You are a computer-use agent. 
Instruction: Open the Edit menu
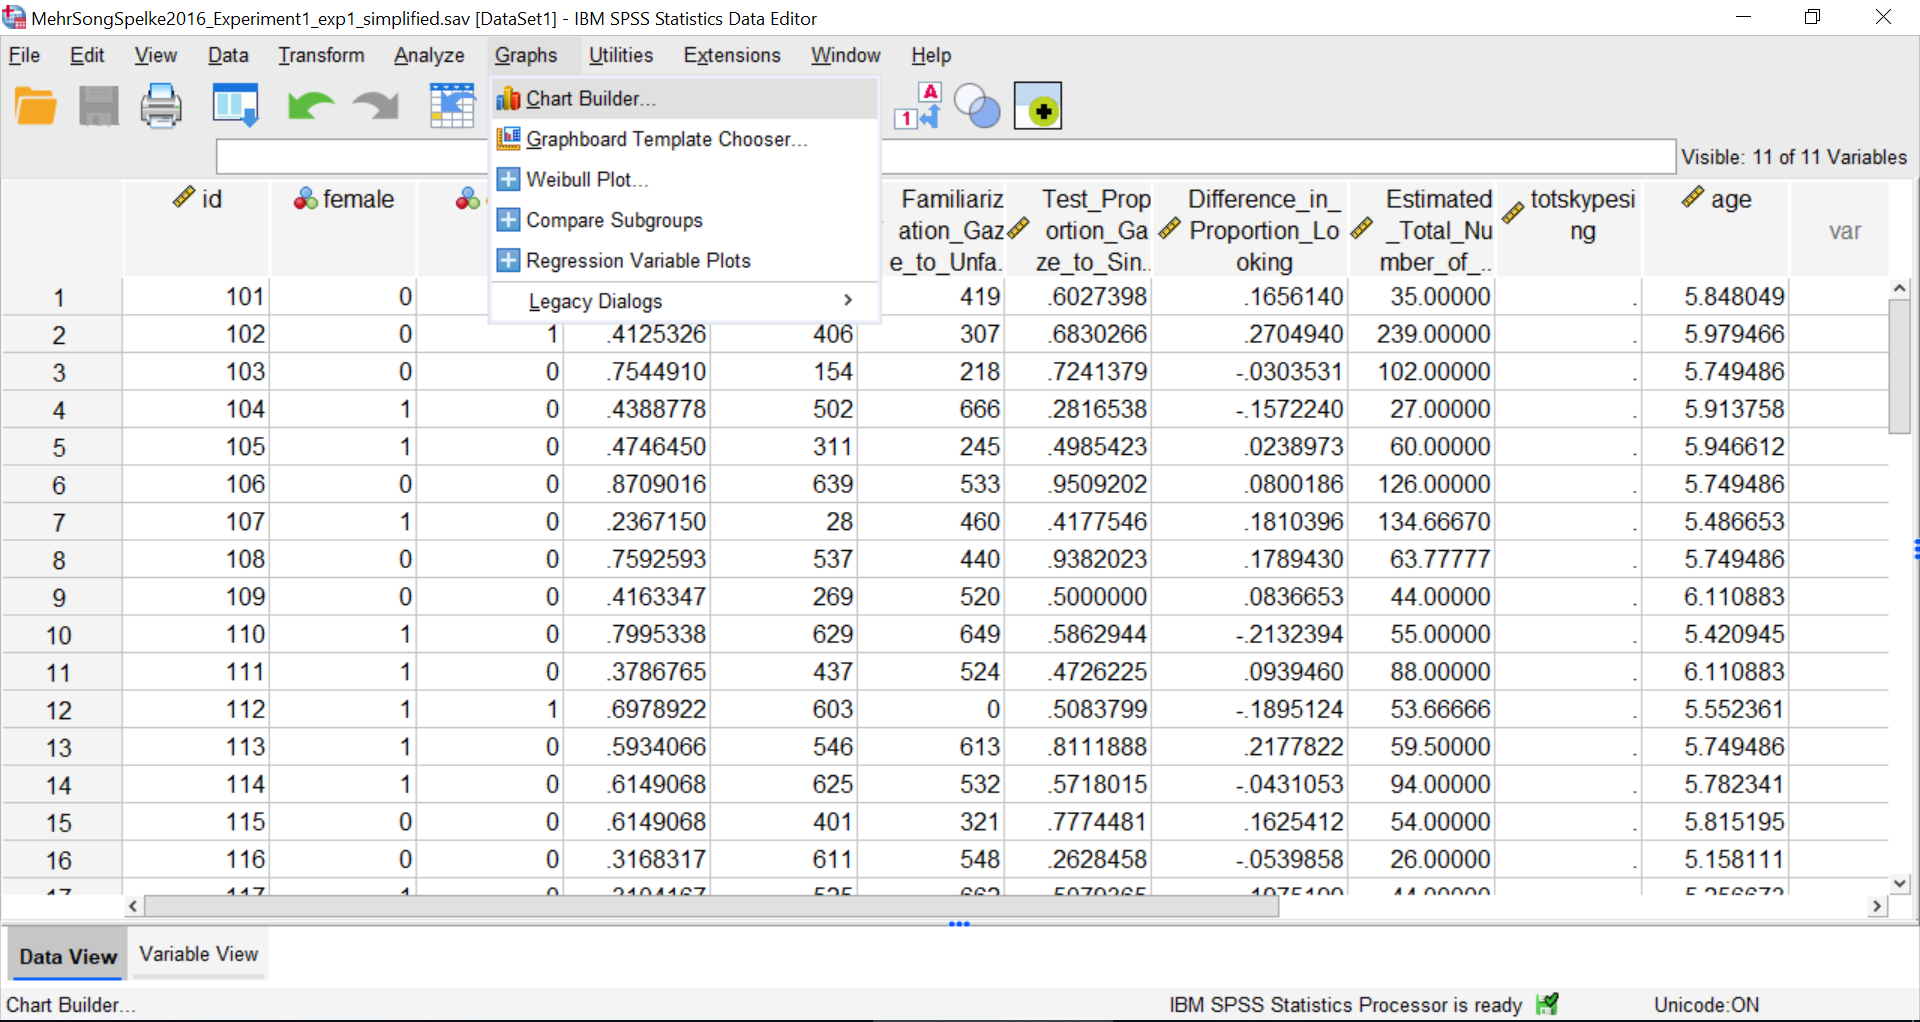coord(87,55)
